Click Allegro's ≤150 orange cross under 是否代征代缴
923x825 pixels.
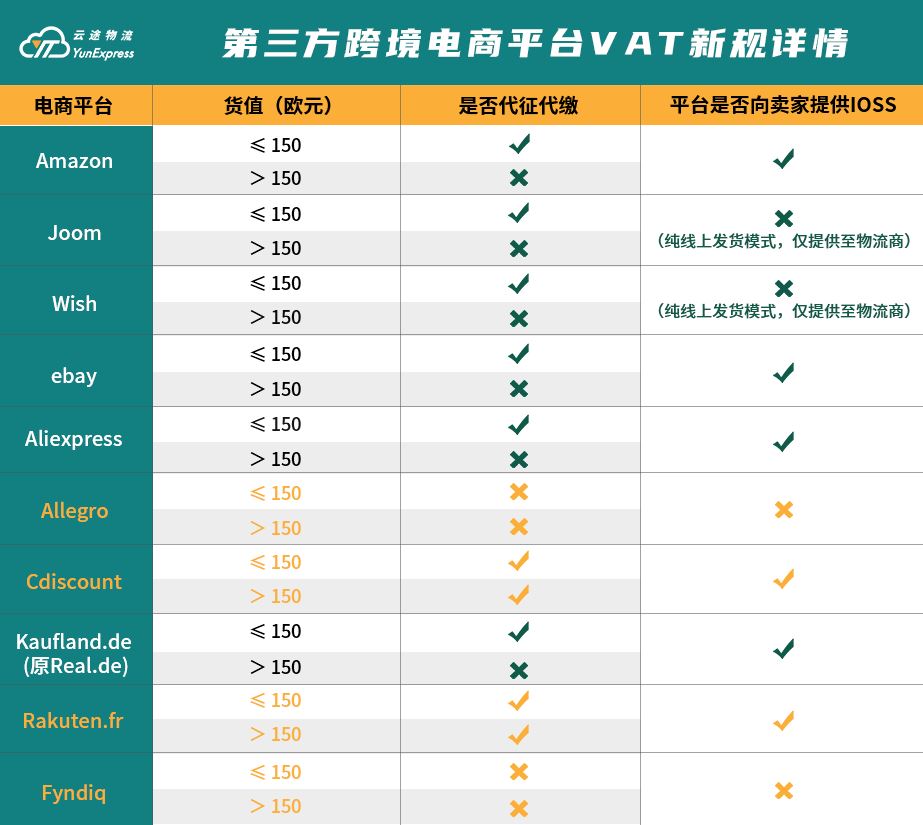pos(519,491)
